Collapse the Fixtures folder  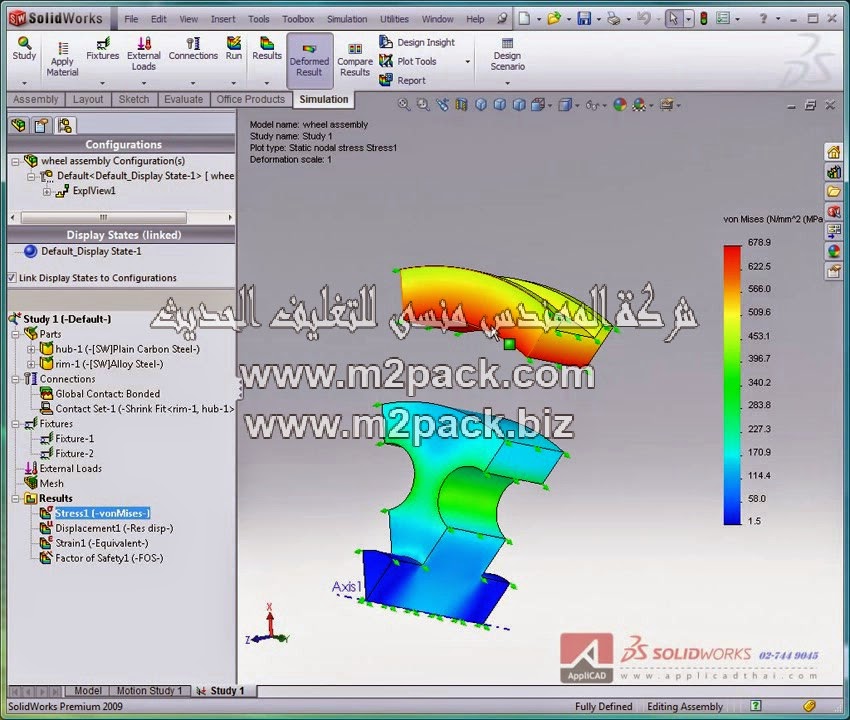(x=15, y=424)
